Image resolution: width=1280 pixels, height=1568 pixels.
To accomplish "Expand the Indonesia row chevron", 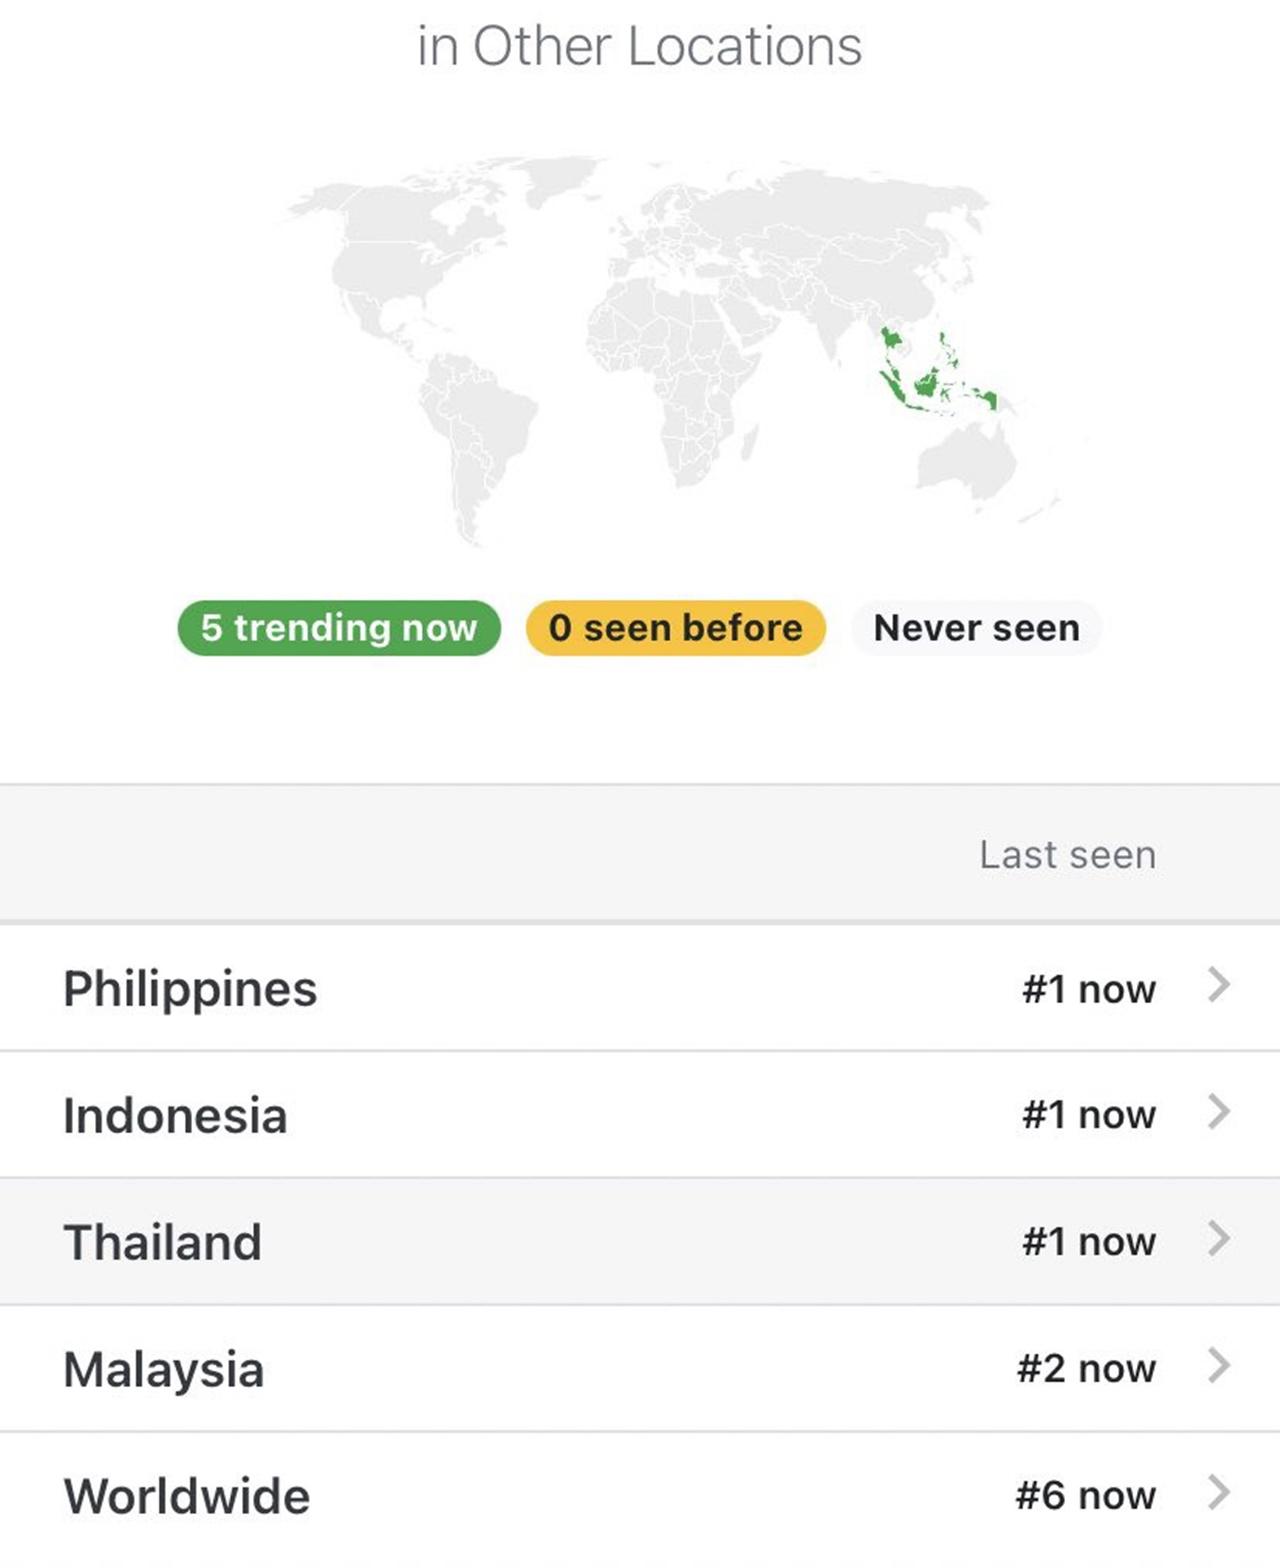I will (1218, 1112).
